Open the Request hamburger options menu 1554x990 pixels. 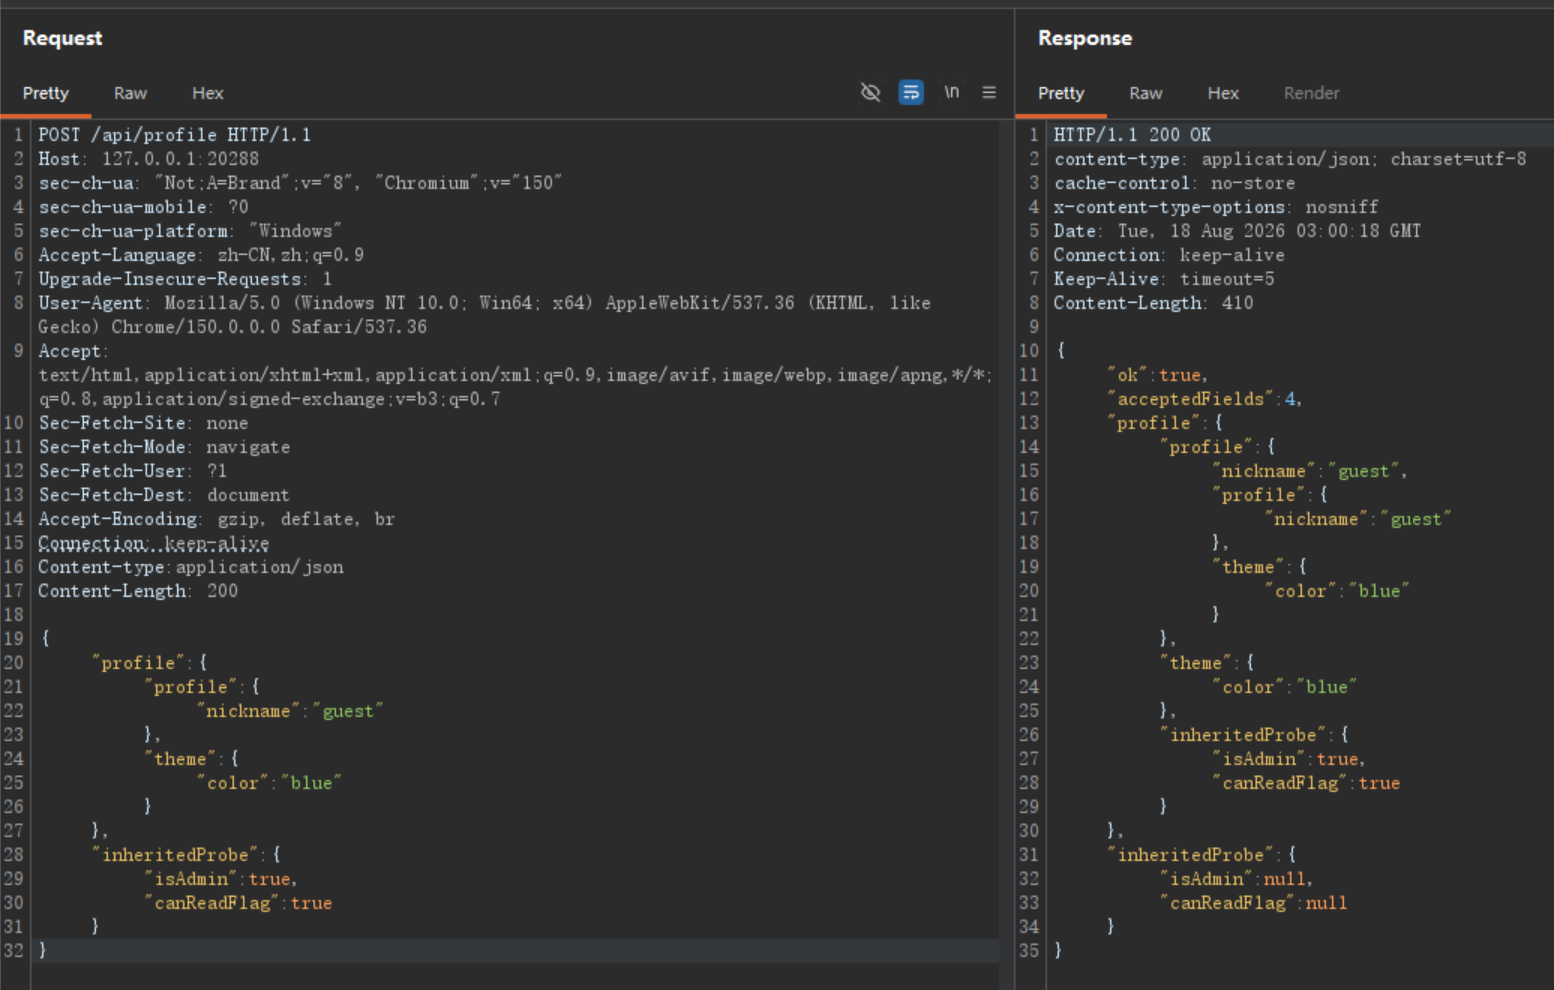point(989,92)
